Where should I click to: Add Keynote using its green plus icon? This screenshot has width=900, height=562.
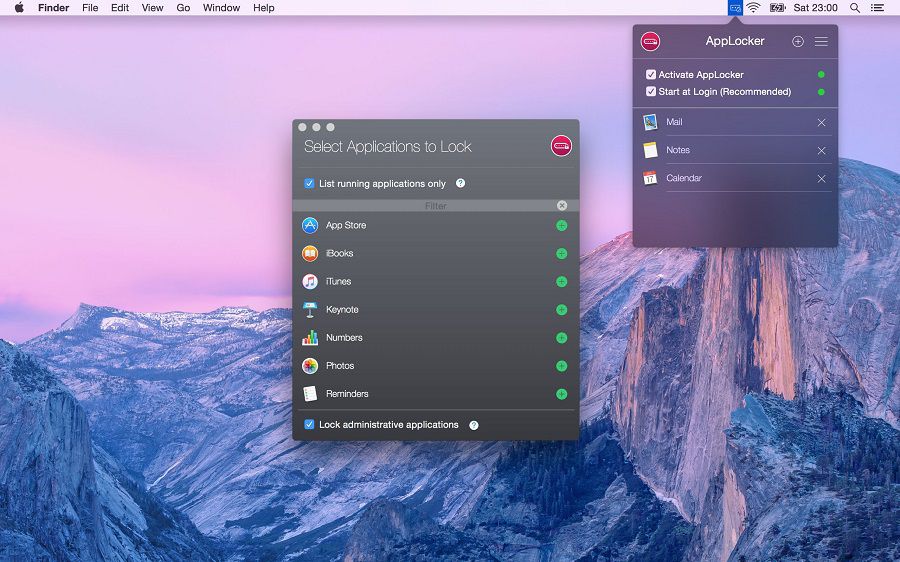561,310
